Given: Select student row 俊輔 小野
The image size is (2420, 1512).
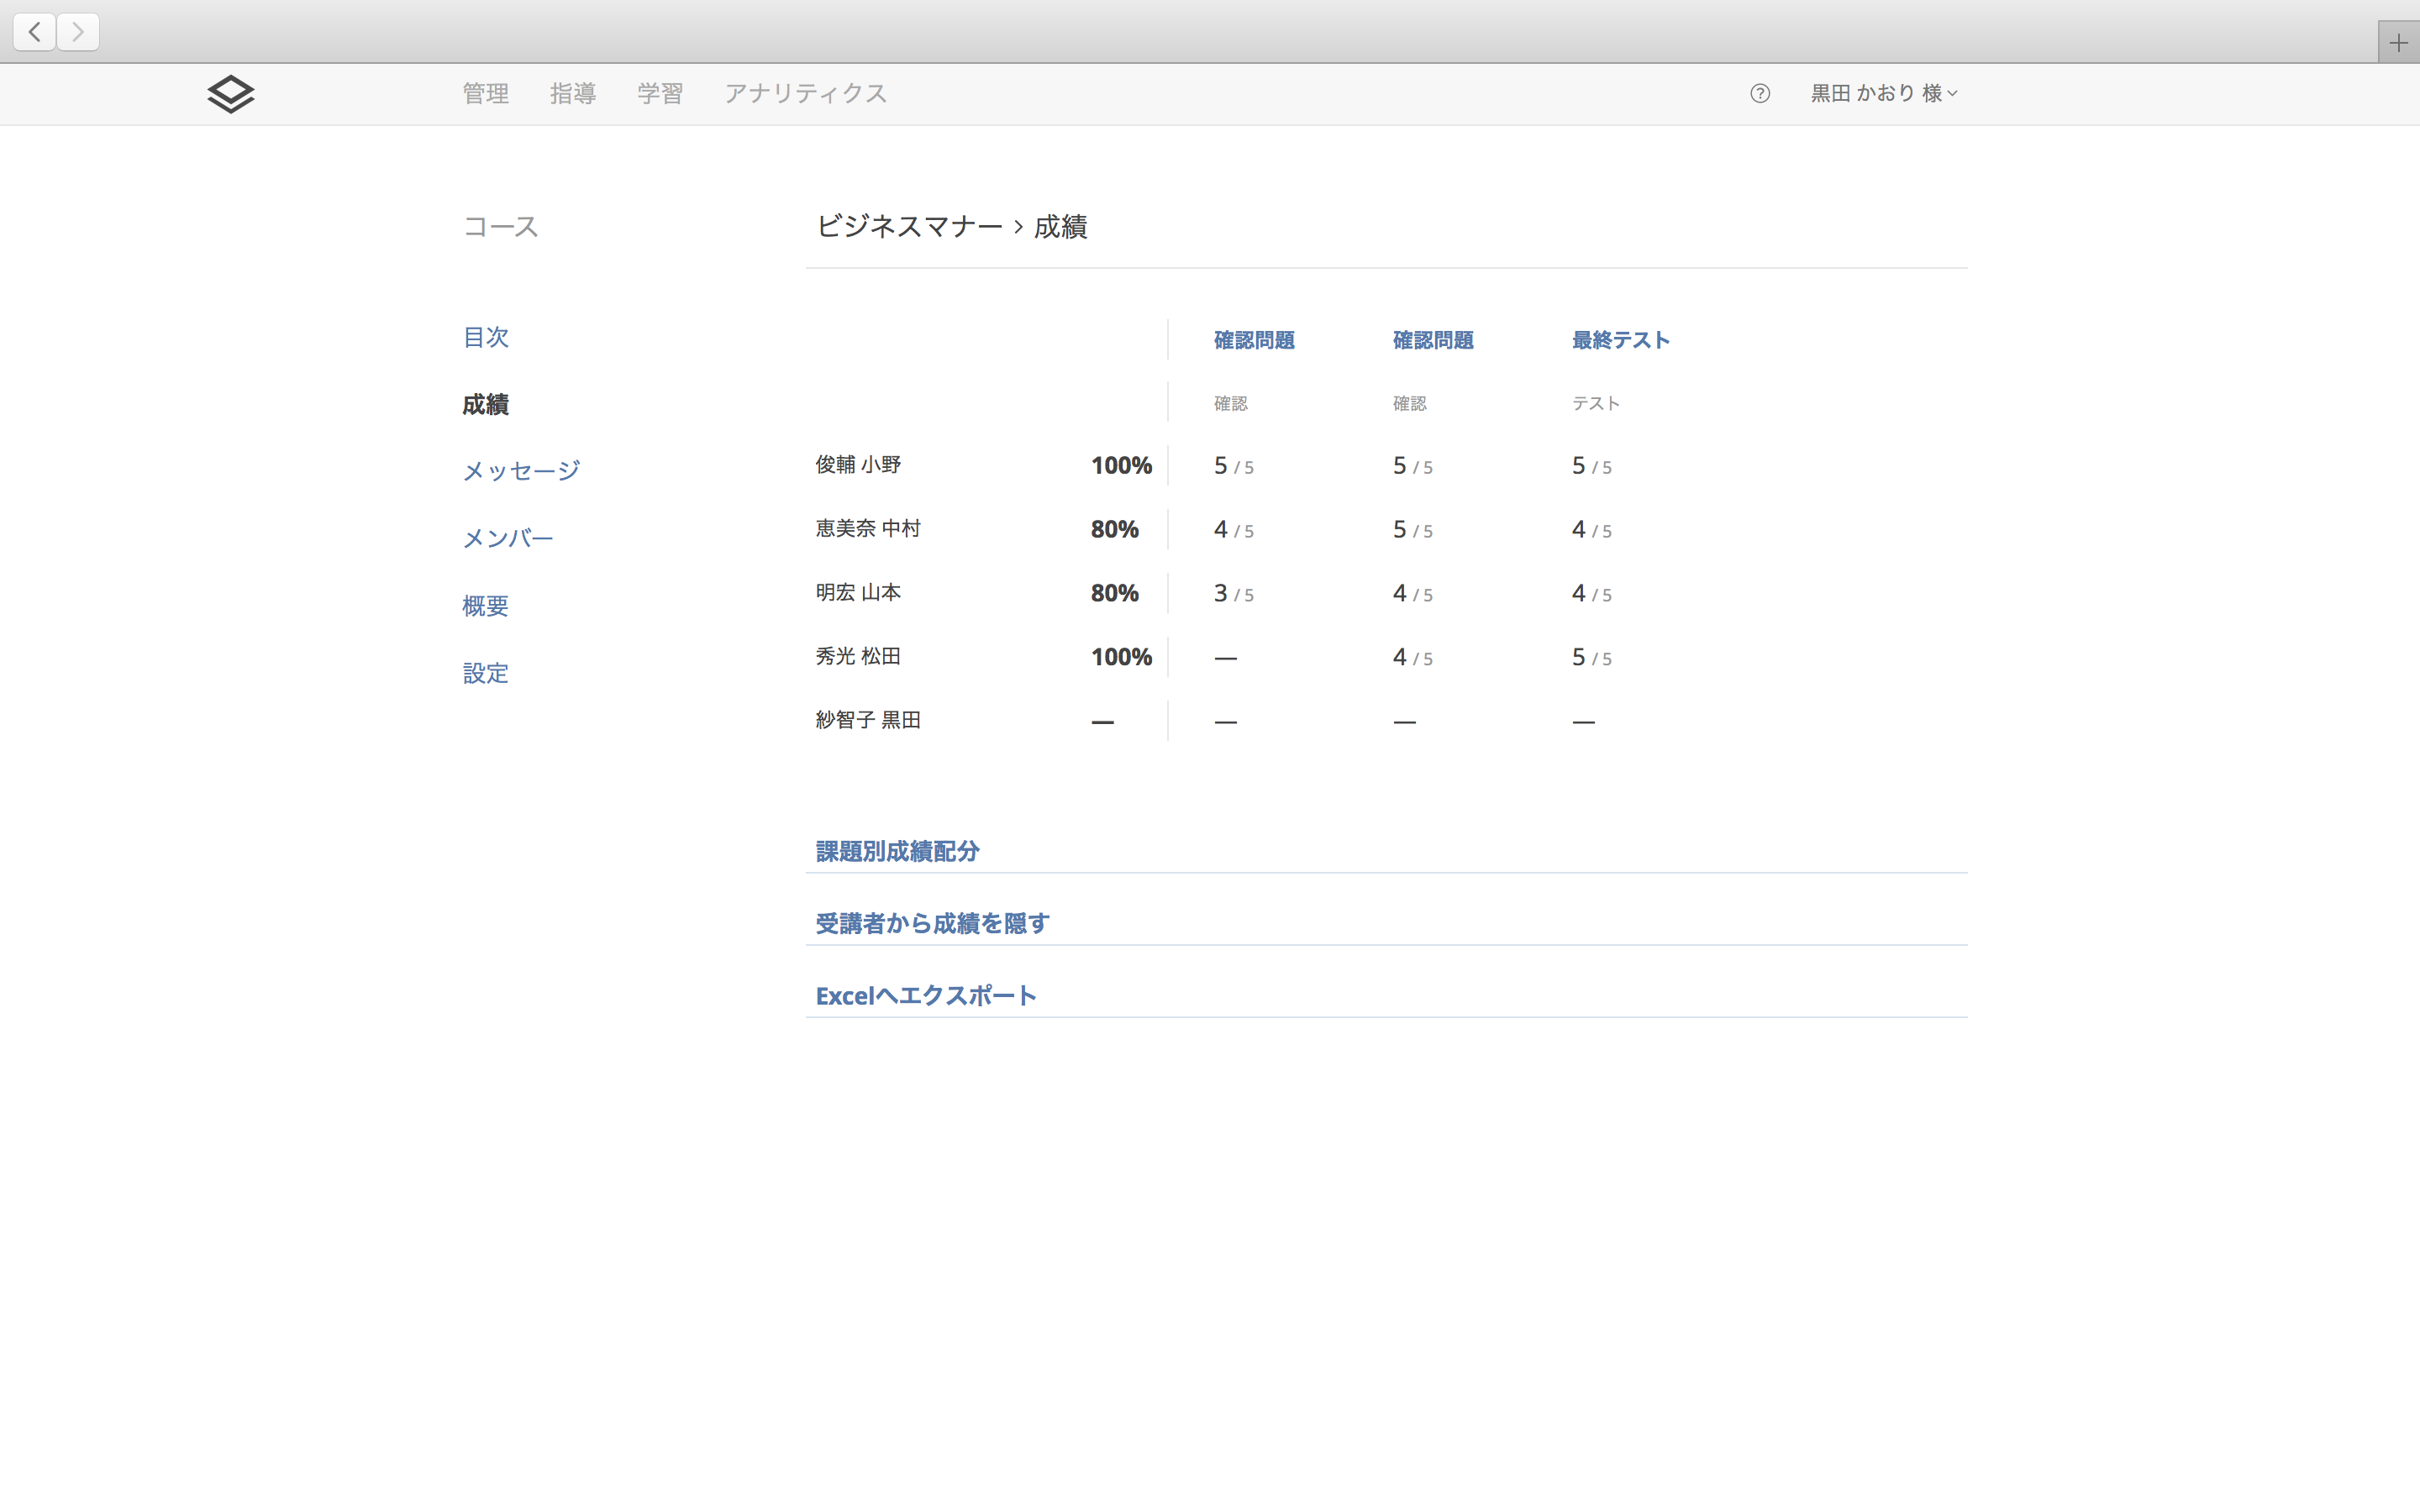Looking at the screenshot, I should (858, 465).
